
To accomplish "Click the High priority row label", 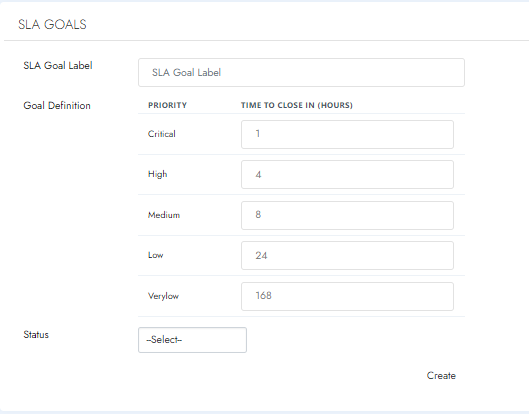I will (x=158, y=174).
